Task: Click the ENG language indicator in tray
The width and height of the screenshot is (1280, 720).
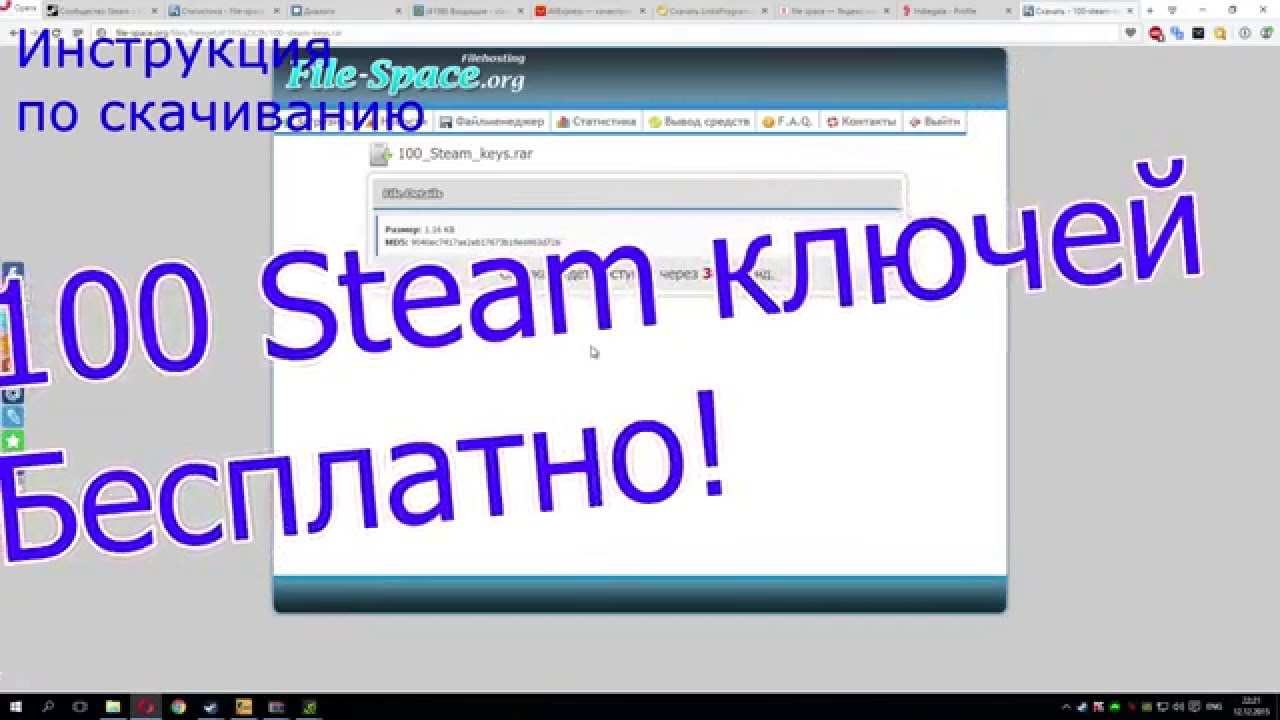Action: pyautogui.click(x=1212, y=706)
